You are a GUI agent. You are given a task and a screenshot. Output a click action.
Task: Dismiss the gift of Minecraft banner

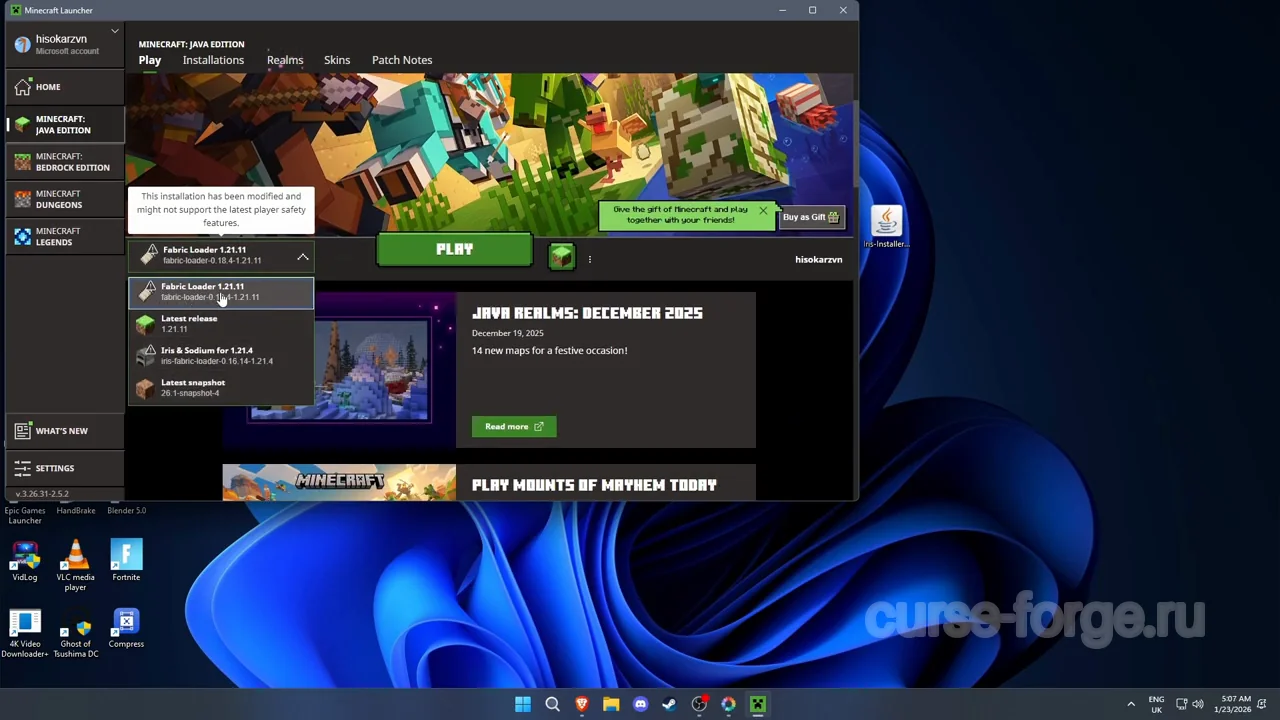[763, 210]
